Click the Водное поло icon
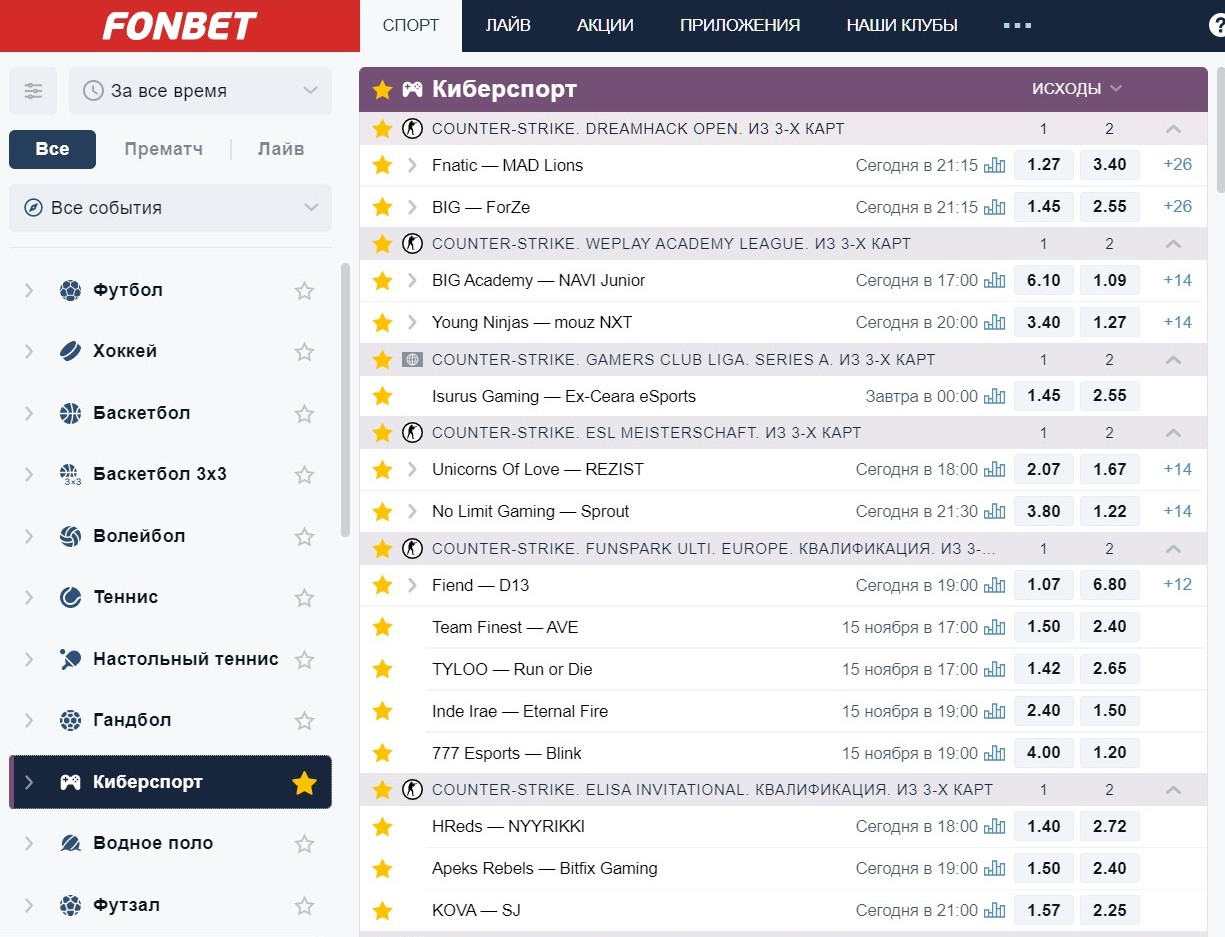Screen dimensions: 1225x937 pos(70,843)
